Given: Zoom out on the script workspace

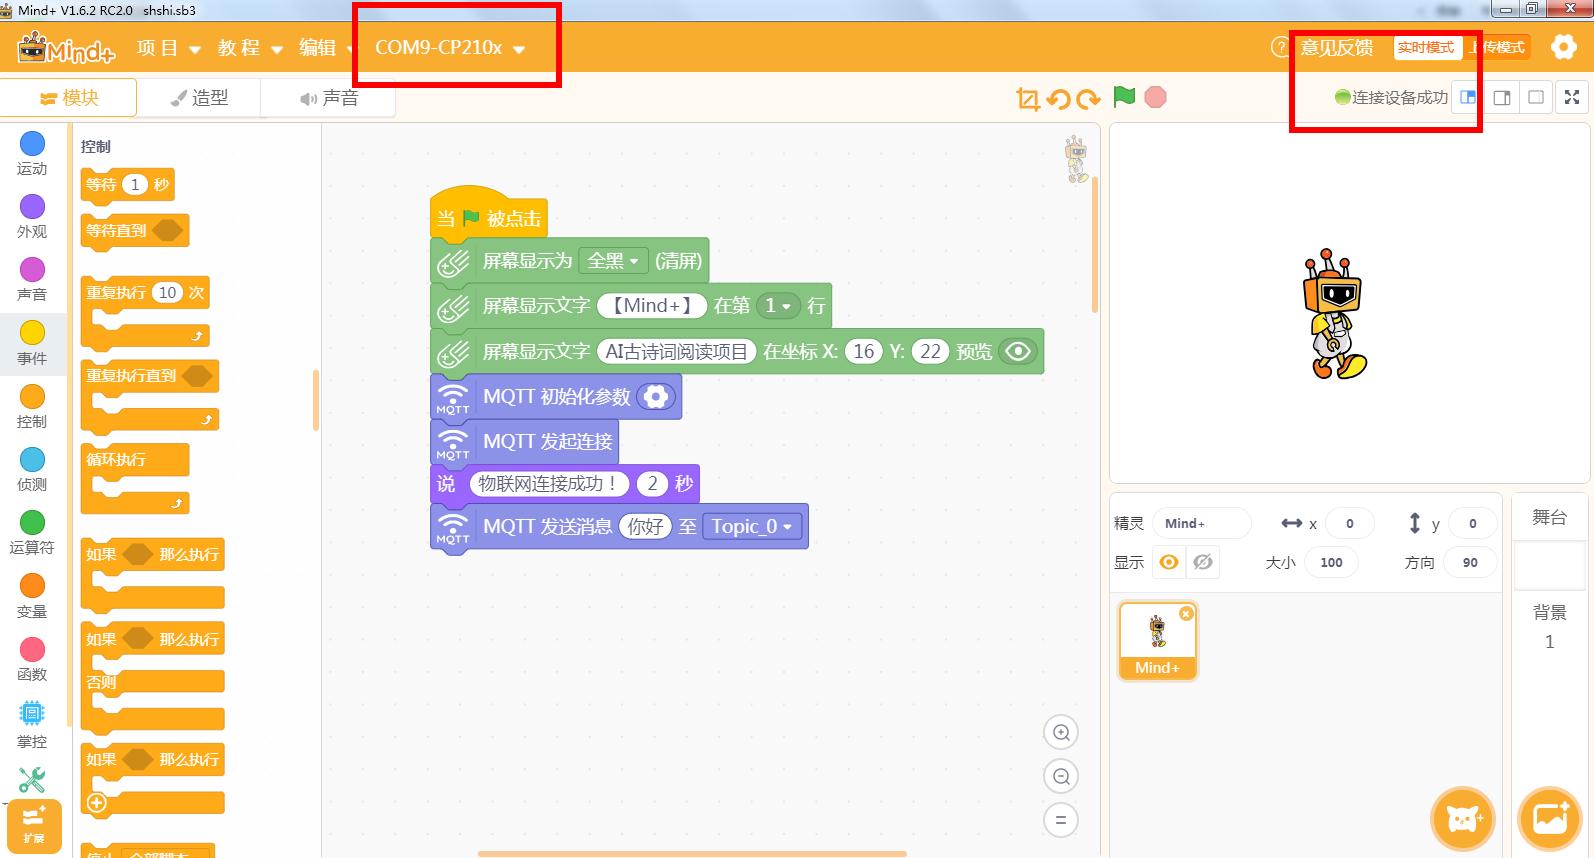Looking at the screenshot, I should click(1061, 776).
